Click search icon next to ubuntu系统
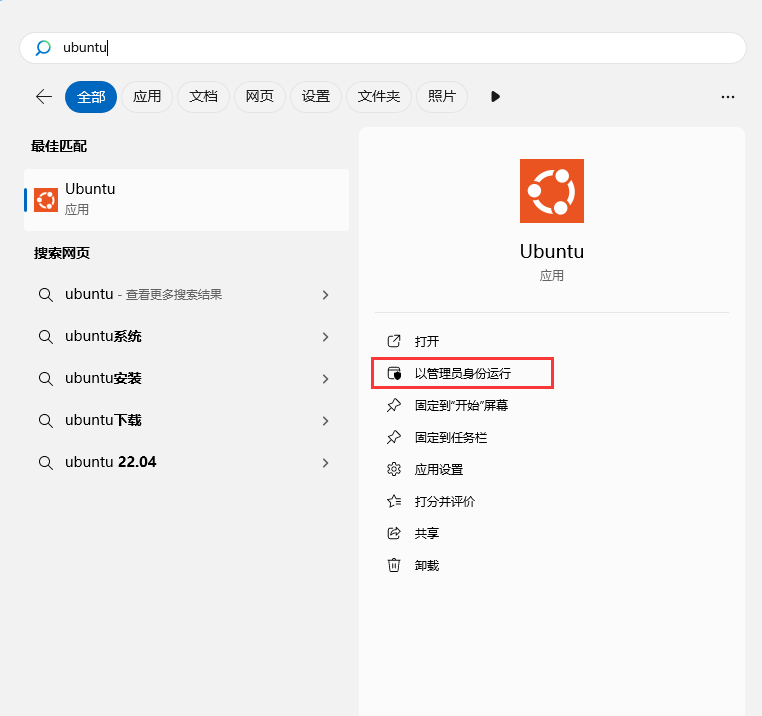The width and height of the screenshot is (762, 716). pyautogui.click(x=46, y=337)
